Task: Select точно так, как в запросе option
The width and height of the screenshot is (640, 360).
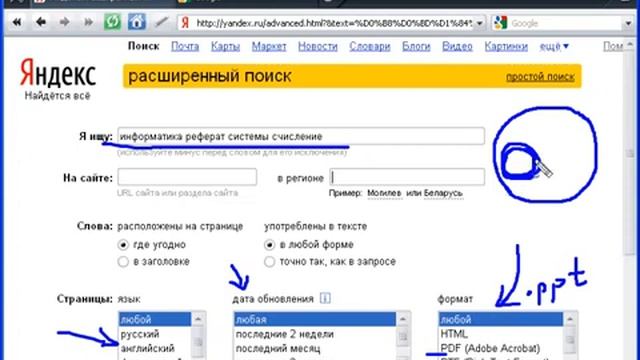Action: point(269,262)
